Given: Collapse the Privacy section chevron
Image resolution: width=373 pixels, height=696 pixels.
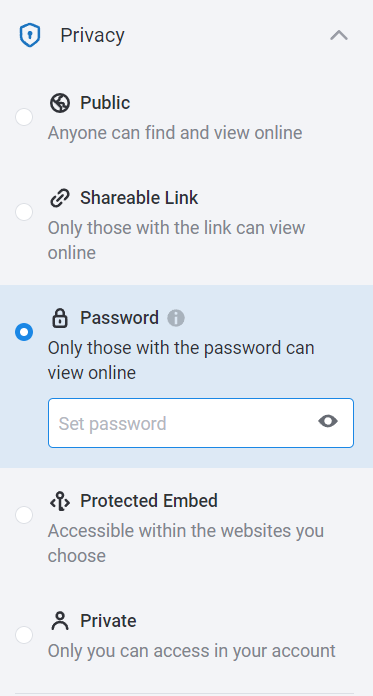Looking at the screenshot, I should pos(339,36).
